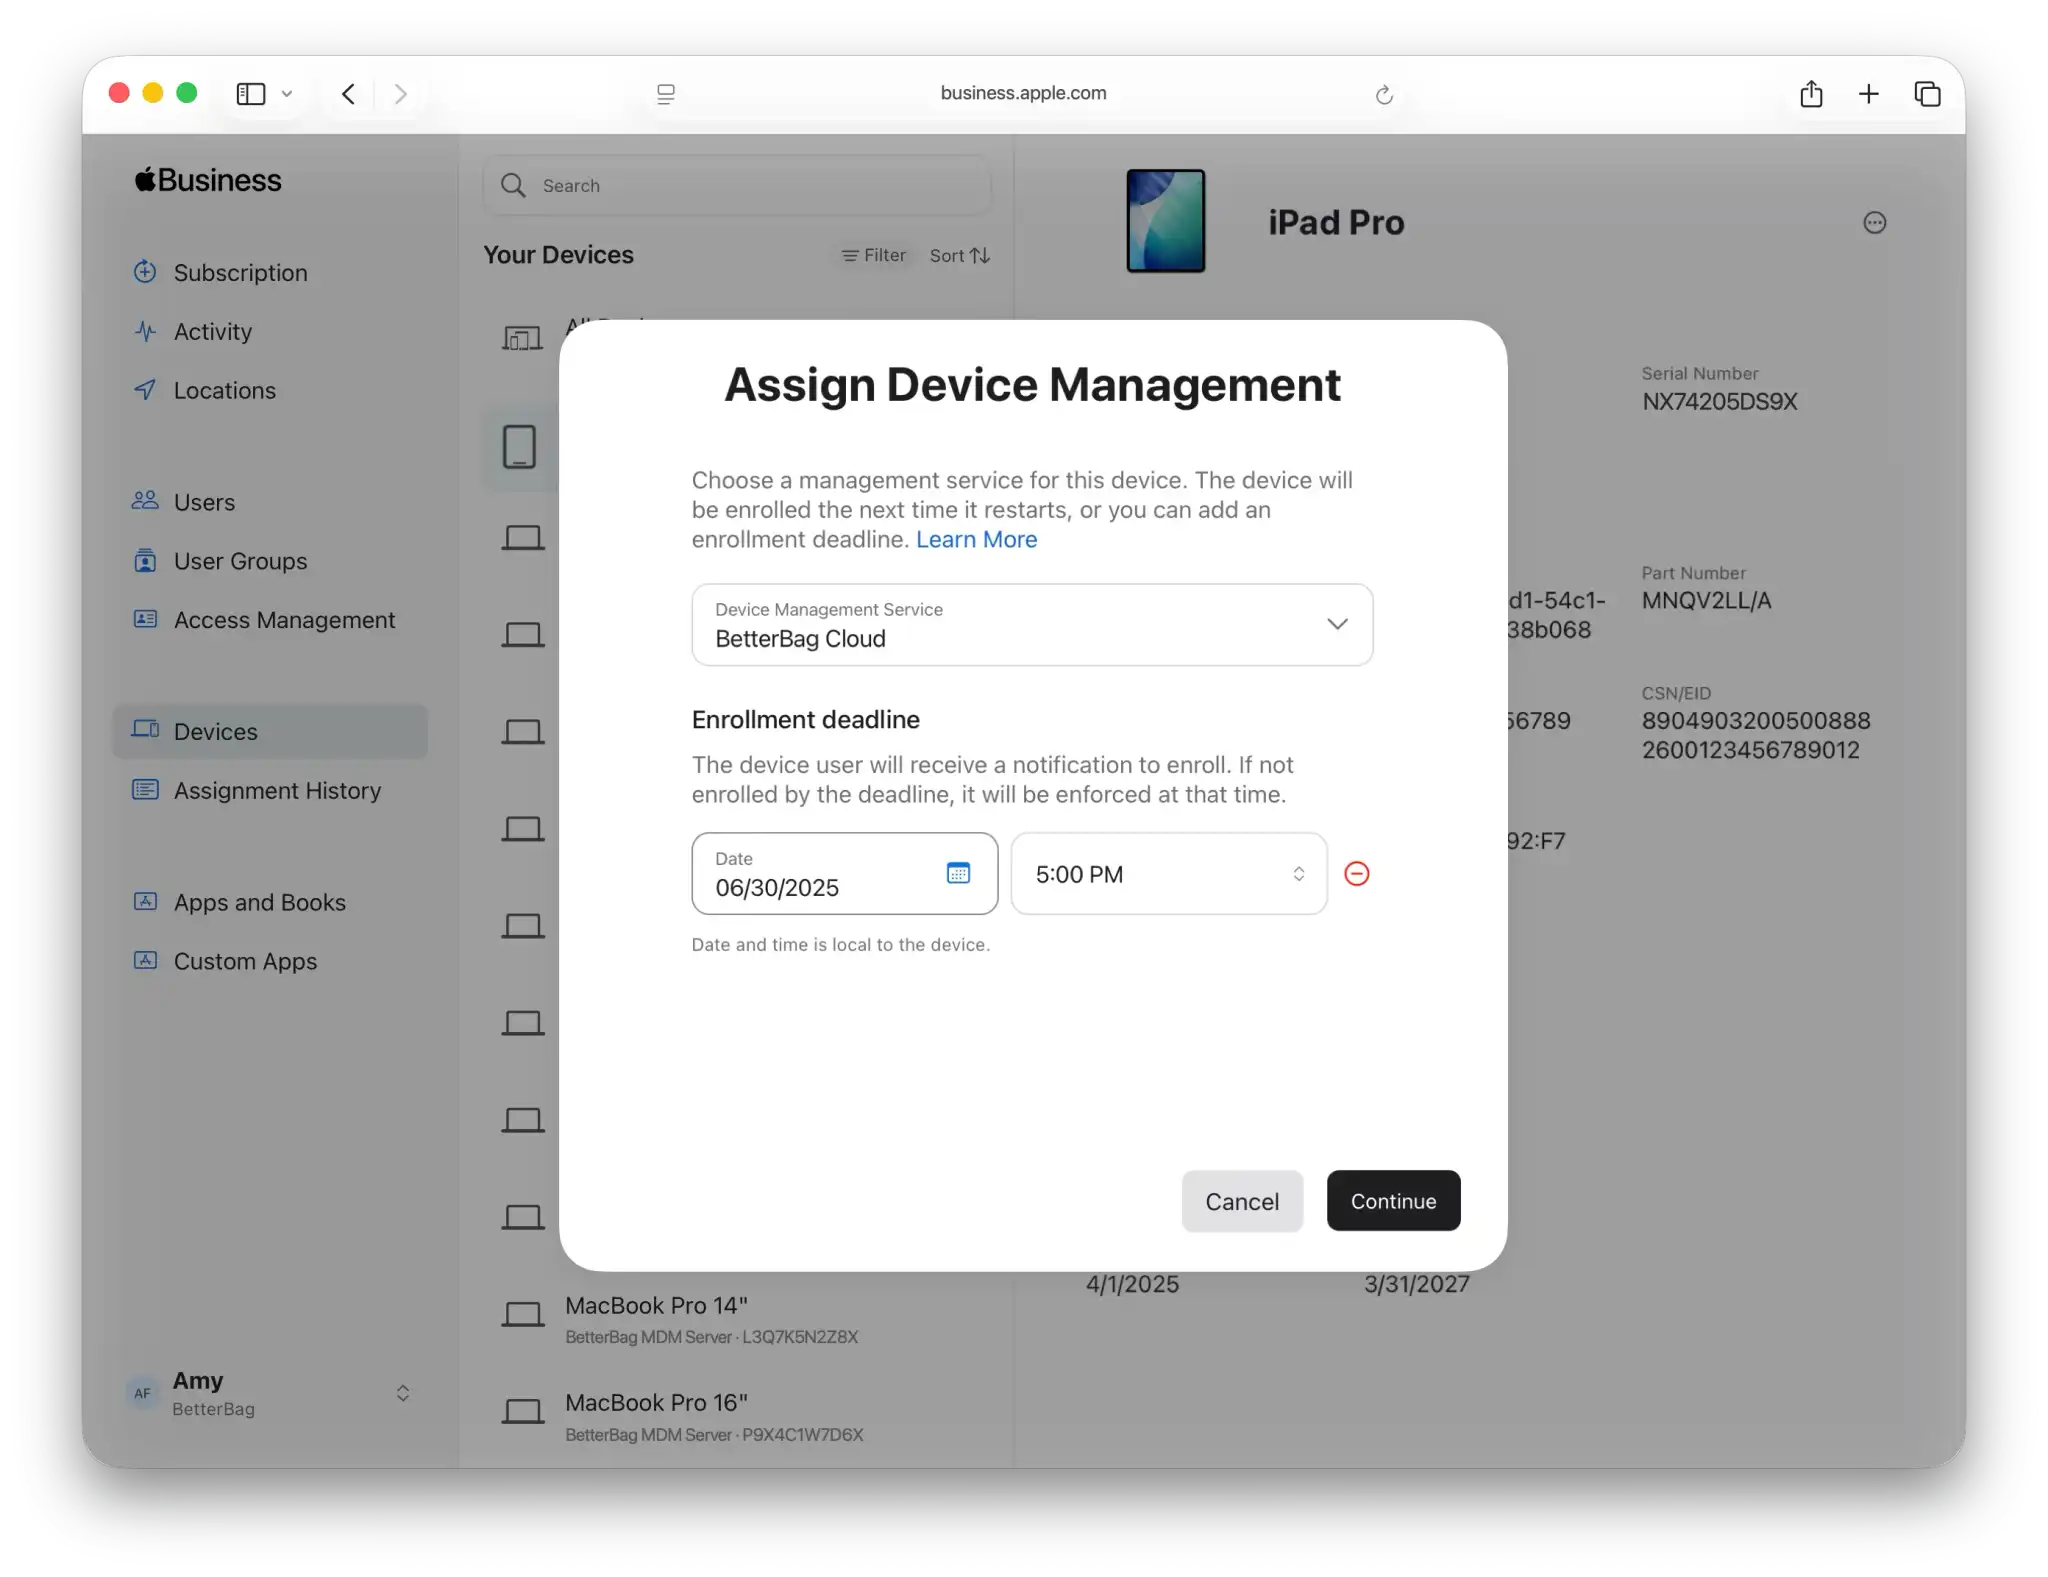Click the ellipsis menu next to iPad Pro
The height and width of the screenshot is (1577, 2048).
click(x=1874, y=222)
